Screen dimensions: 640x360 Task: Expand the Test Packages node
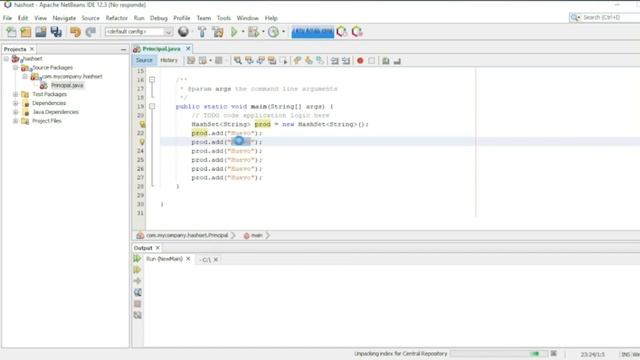click(x=16, y=94)
